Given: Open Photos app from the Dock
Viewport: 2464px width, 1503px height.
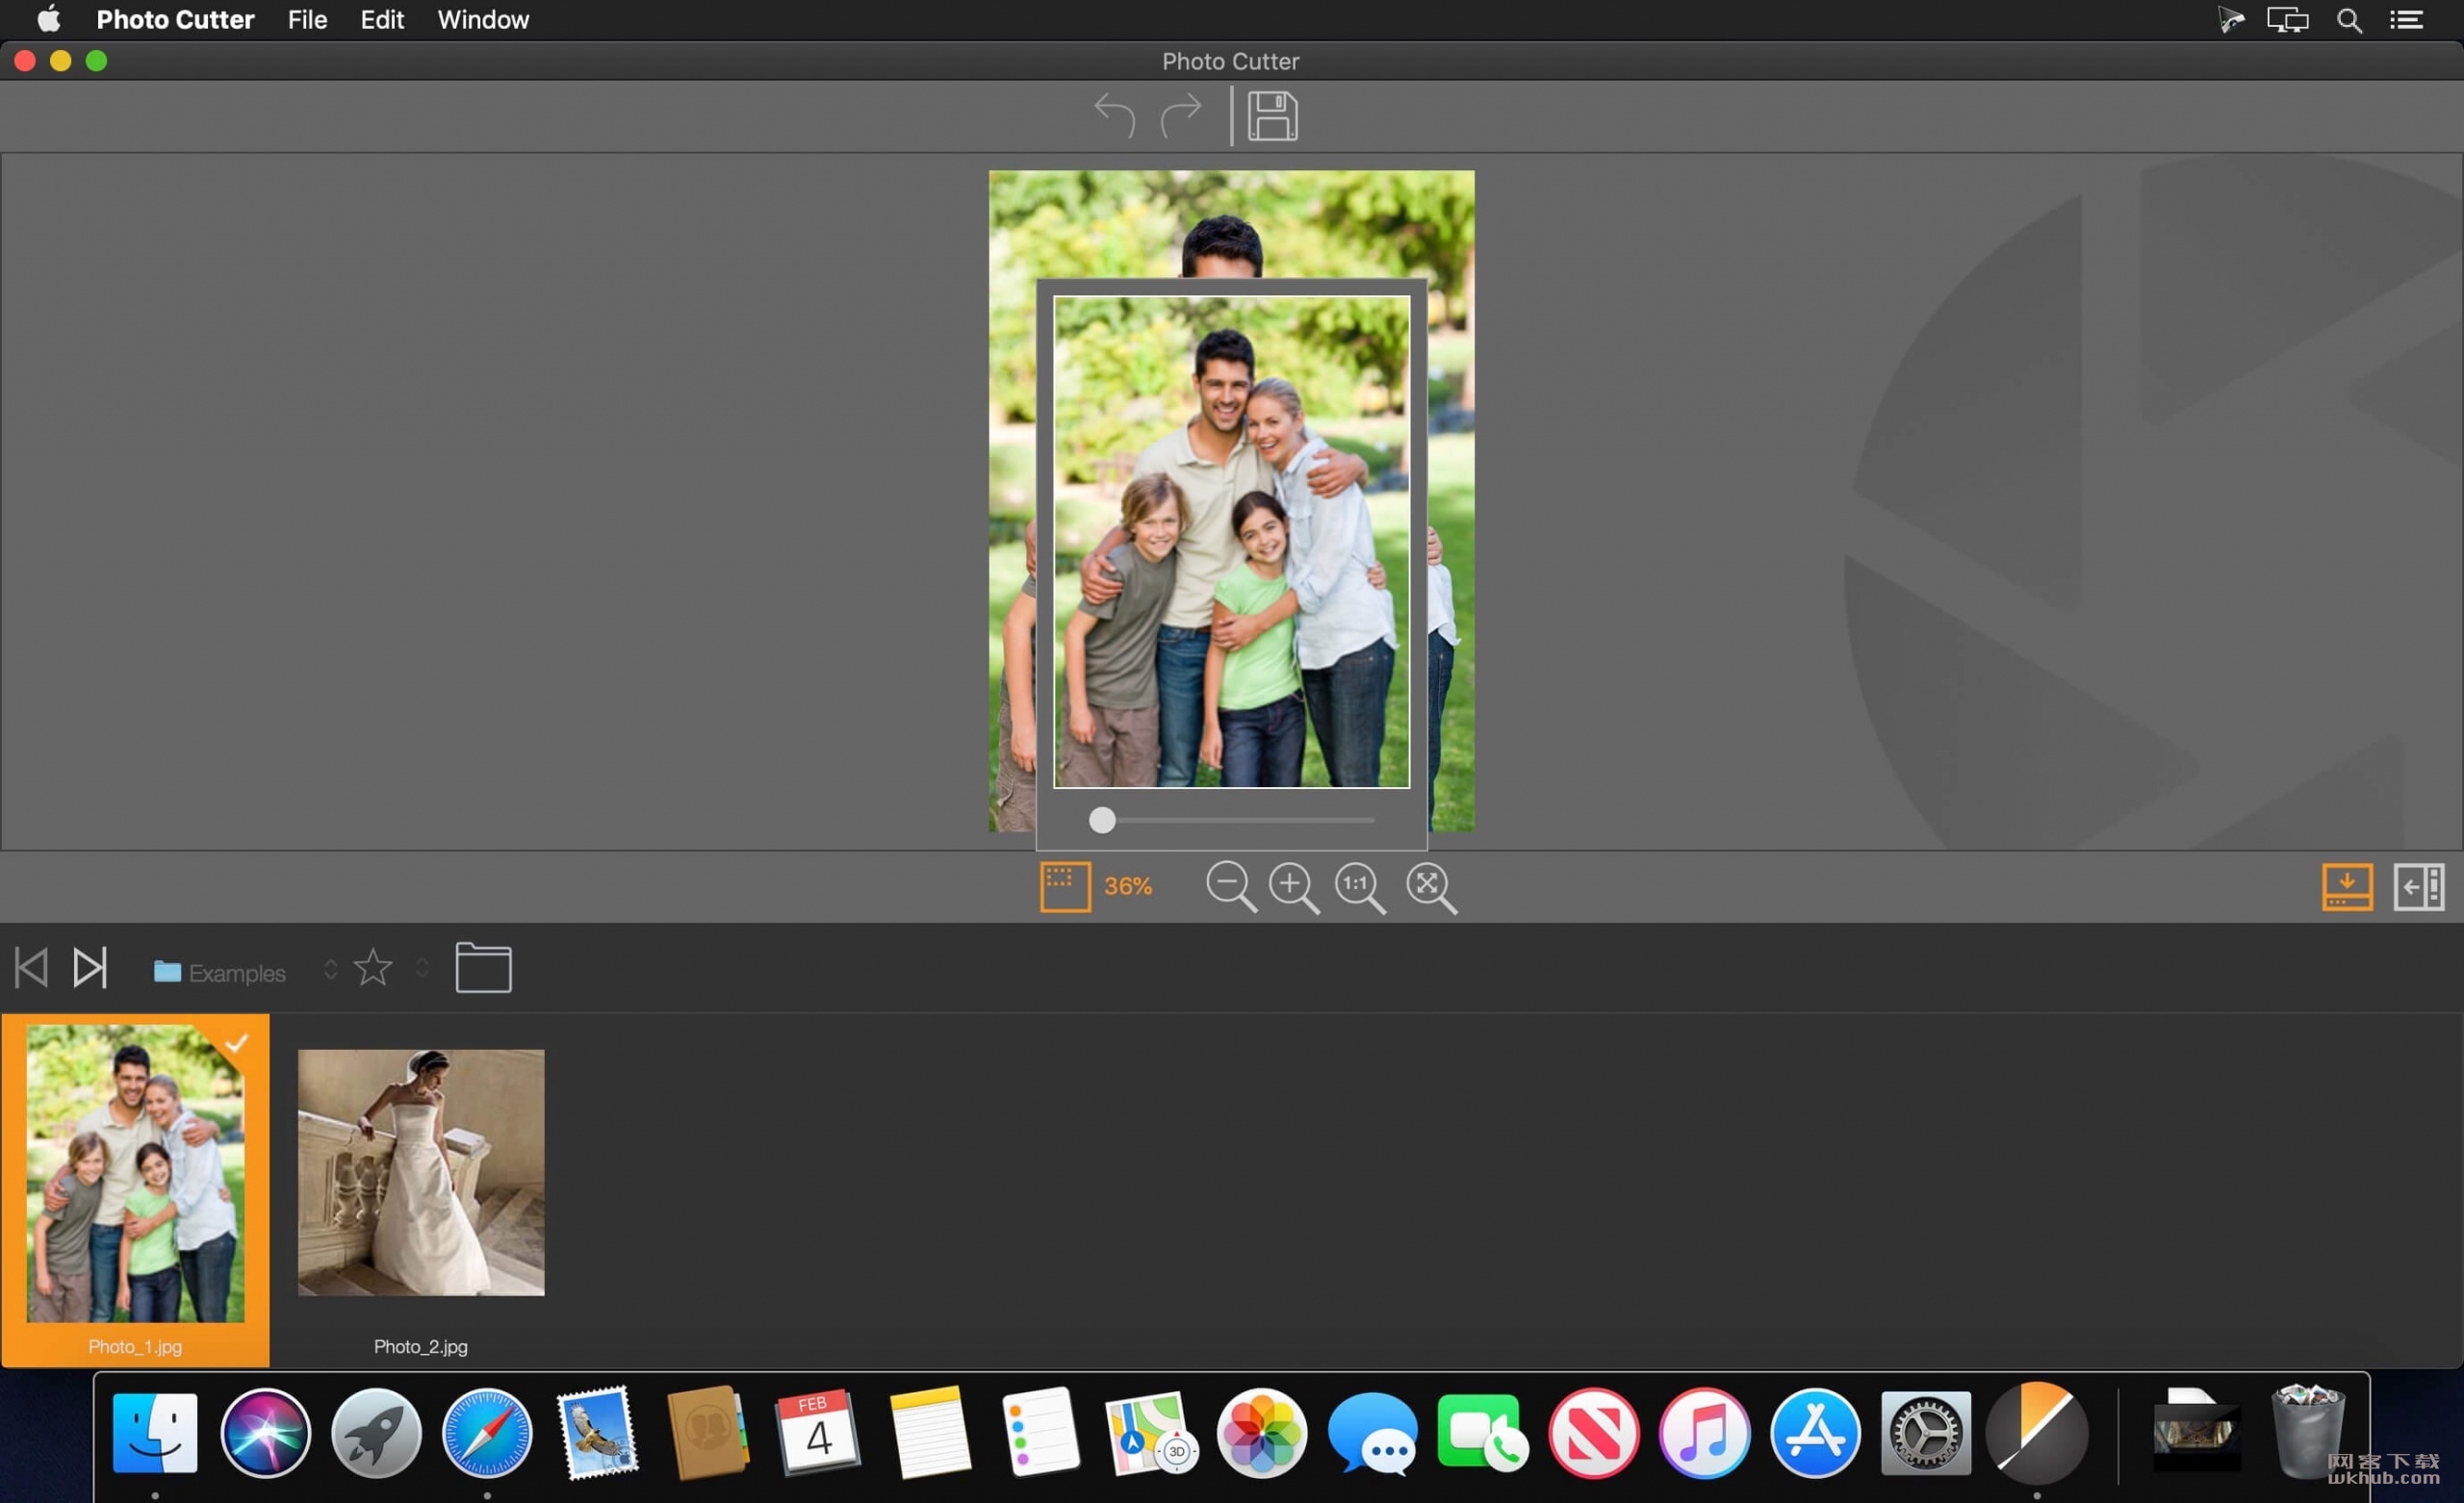Looking at the screenshot, I should point(1262,1433).
